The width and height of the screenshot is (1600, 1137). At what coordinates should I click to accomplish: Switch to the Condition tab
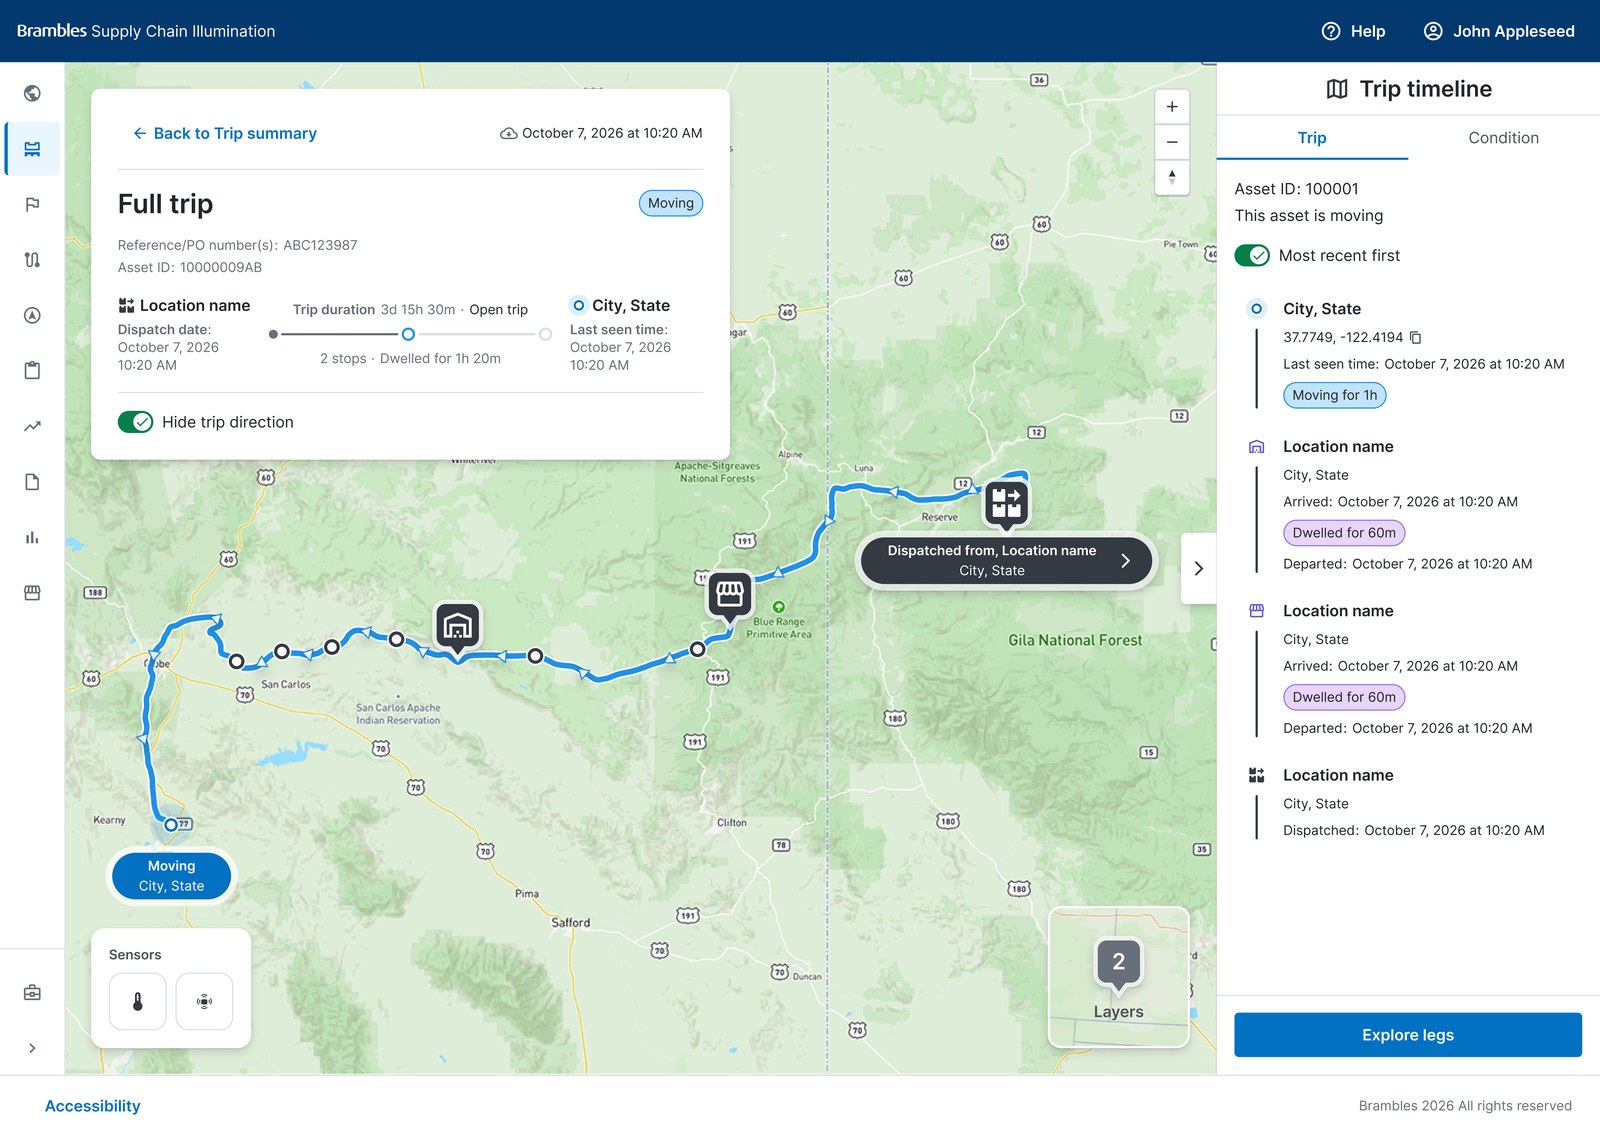pos(1503,138)
